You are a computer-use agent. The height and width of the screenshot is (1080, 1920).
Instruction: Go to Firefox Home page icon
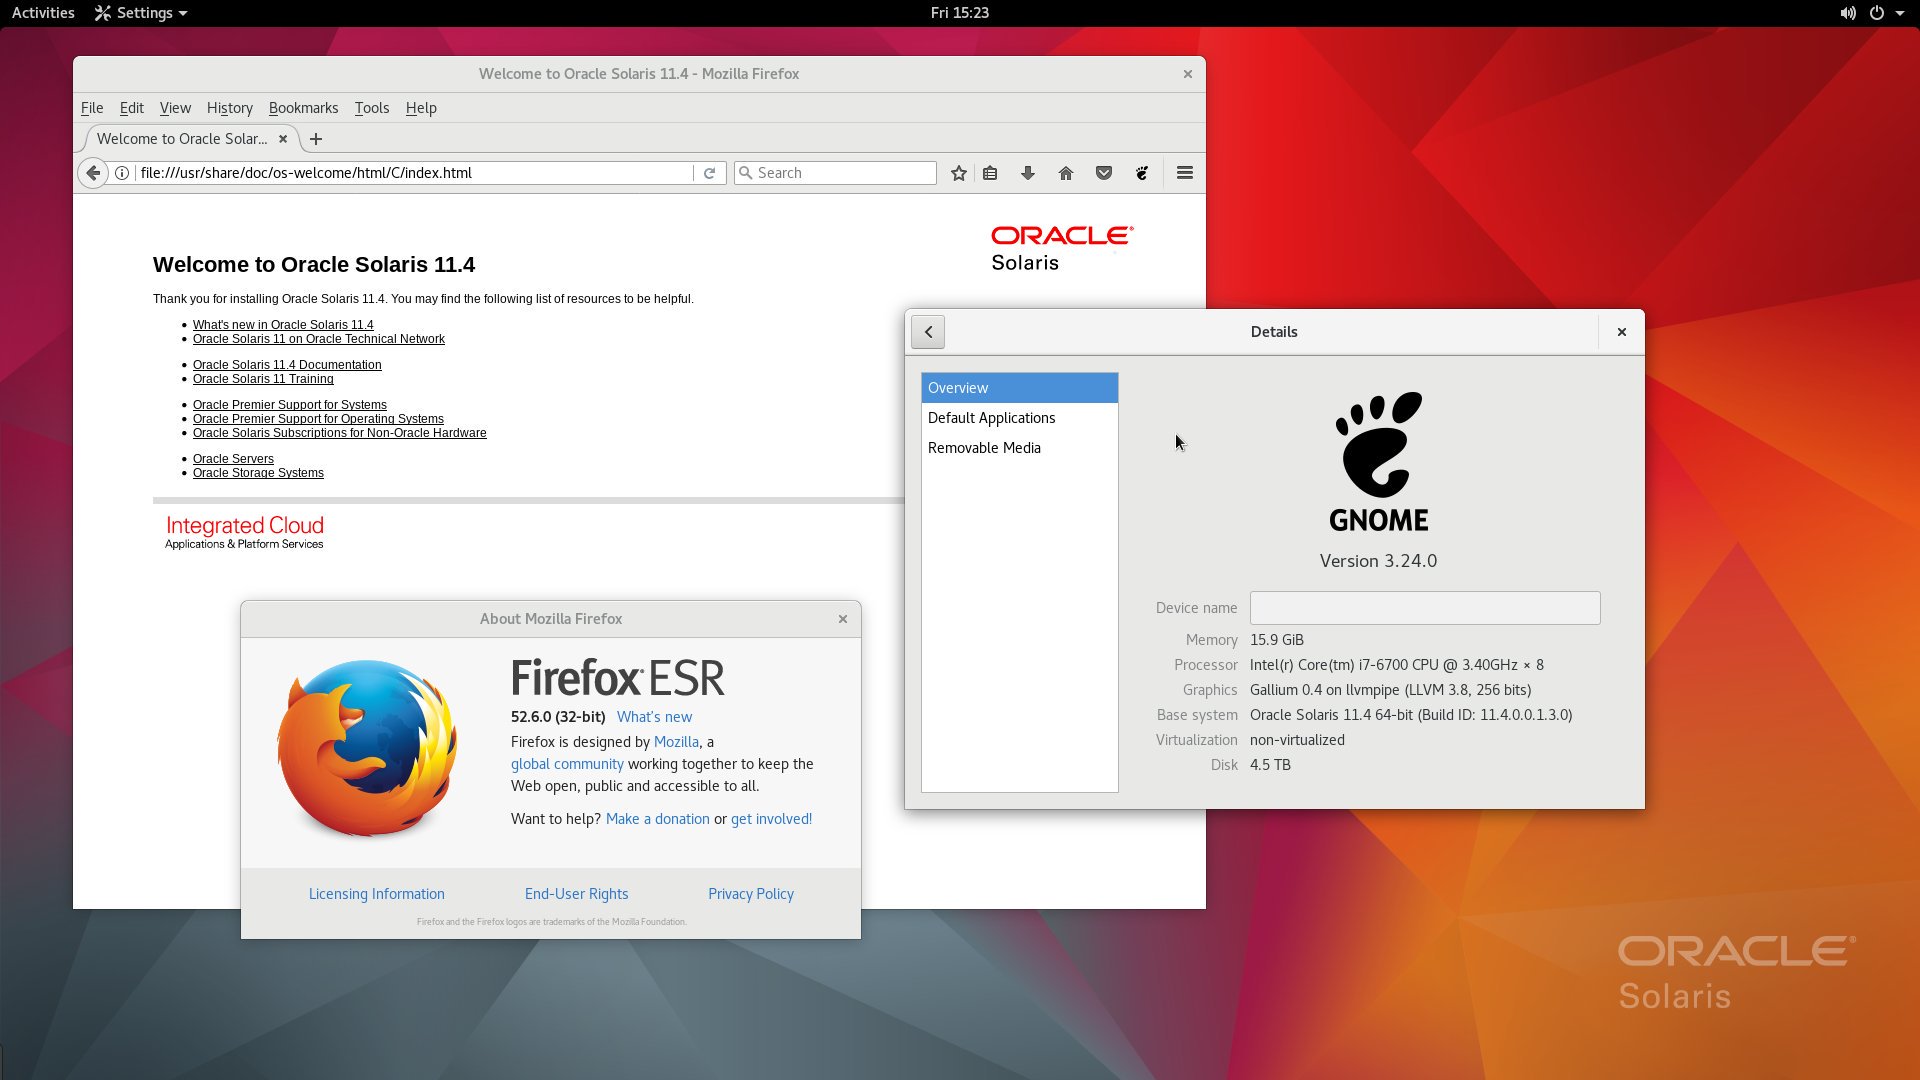pos(1066,173)
